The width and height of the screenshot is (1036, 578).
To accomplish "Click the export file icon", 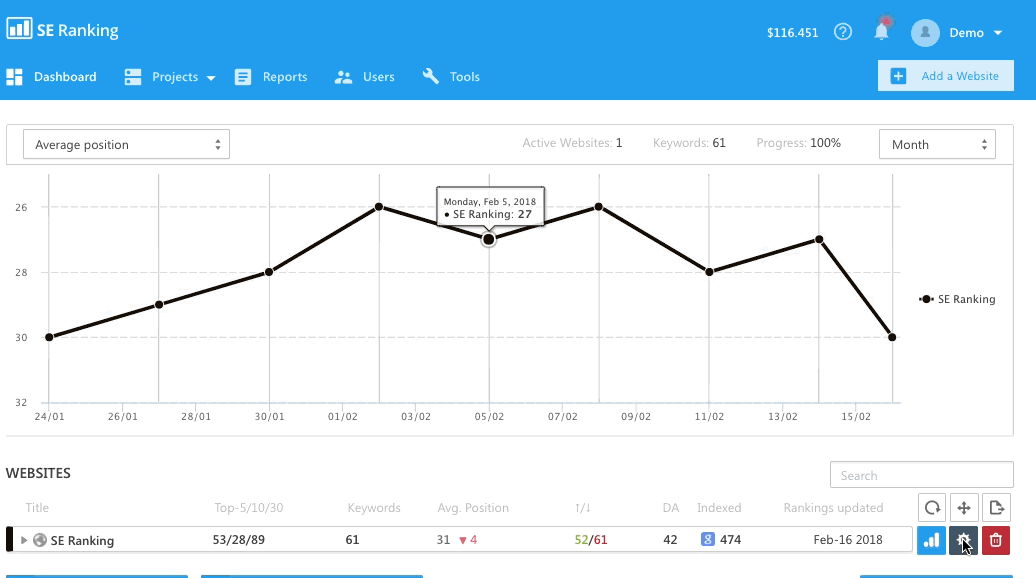I will tap(996, 507).
